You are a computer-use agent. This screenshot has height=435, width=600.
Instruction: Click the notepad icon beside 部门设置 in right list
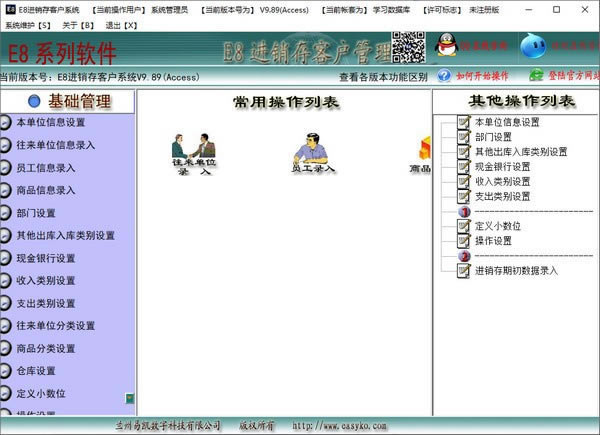tap(464, 137)
